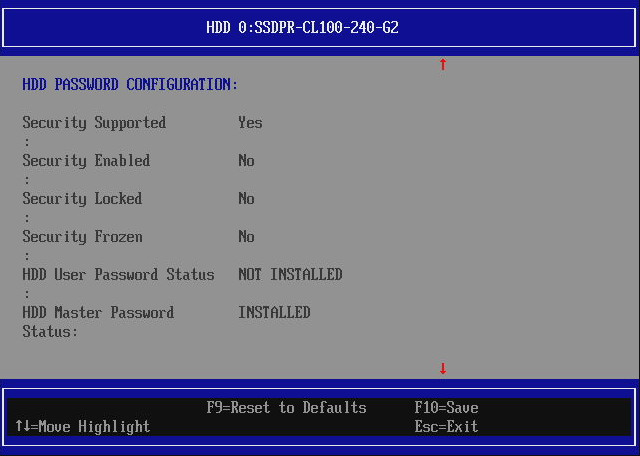Image resolution: width=640 pixels, height=456 pixels.
Task: Click the Security Frozen value No
Action: coord(246,237)
